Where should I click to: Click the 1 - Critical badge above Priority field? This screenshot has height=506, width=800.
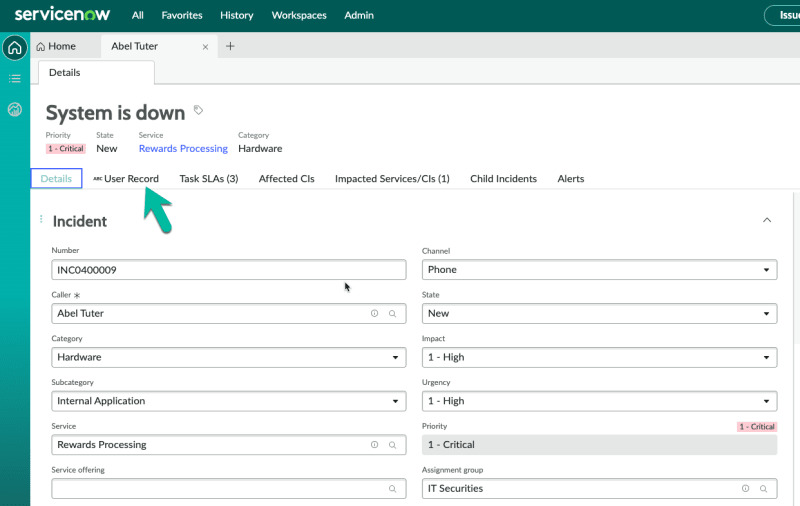point(757,426)
